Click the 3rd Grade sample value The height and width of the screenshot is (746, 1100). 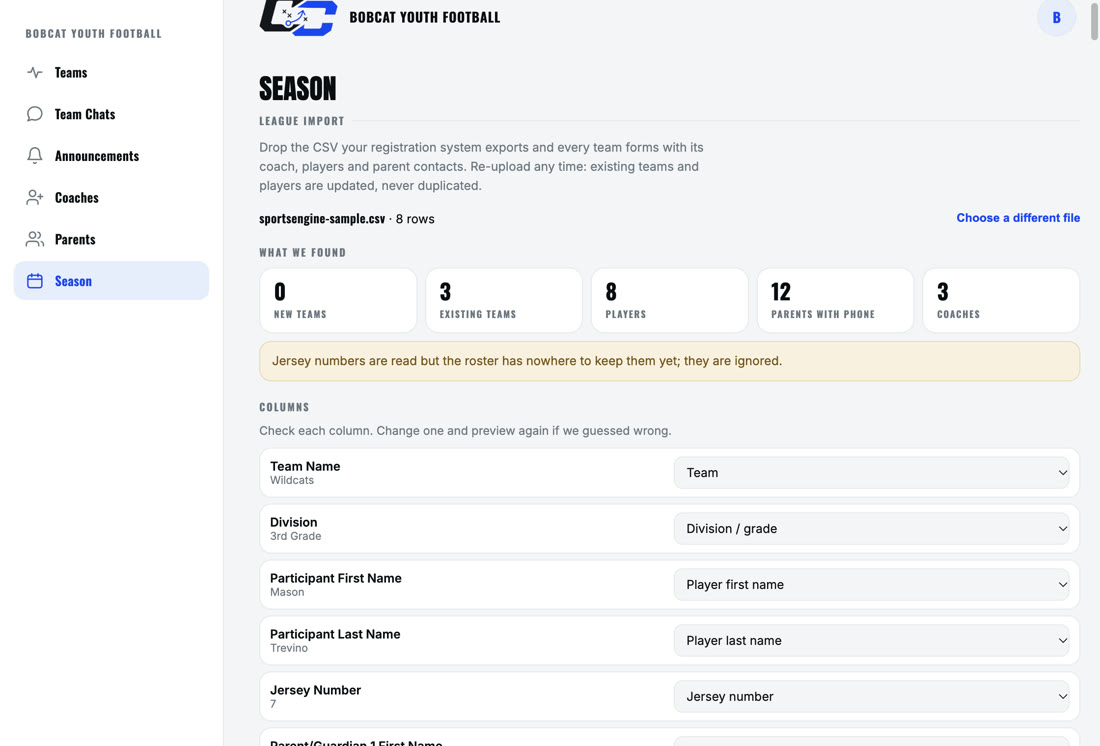coord(295,536)
